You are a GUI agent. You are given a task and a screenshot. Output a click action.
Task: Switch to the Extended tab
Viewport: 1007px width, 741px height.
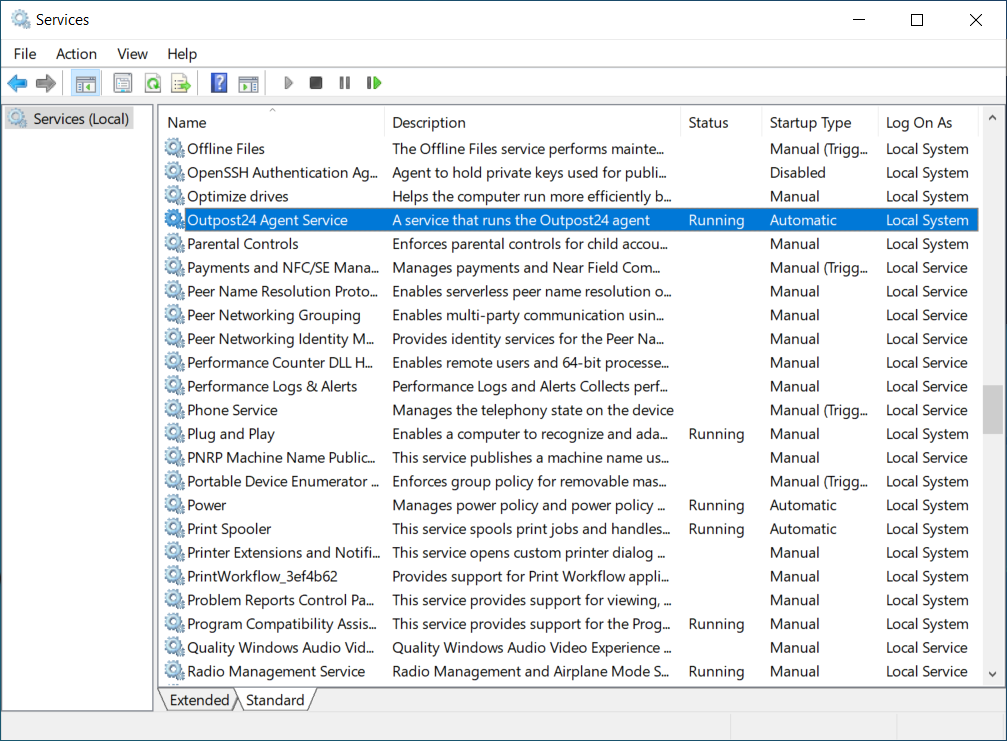coord(199,700)
